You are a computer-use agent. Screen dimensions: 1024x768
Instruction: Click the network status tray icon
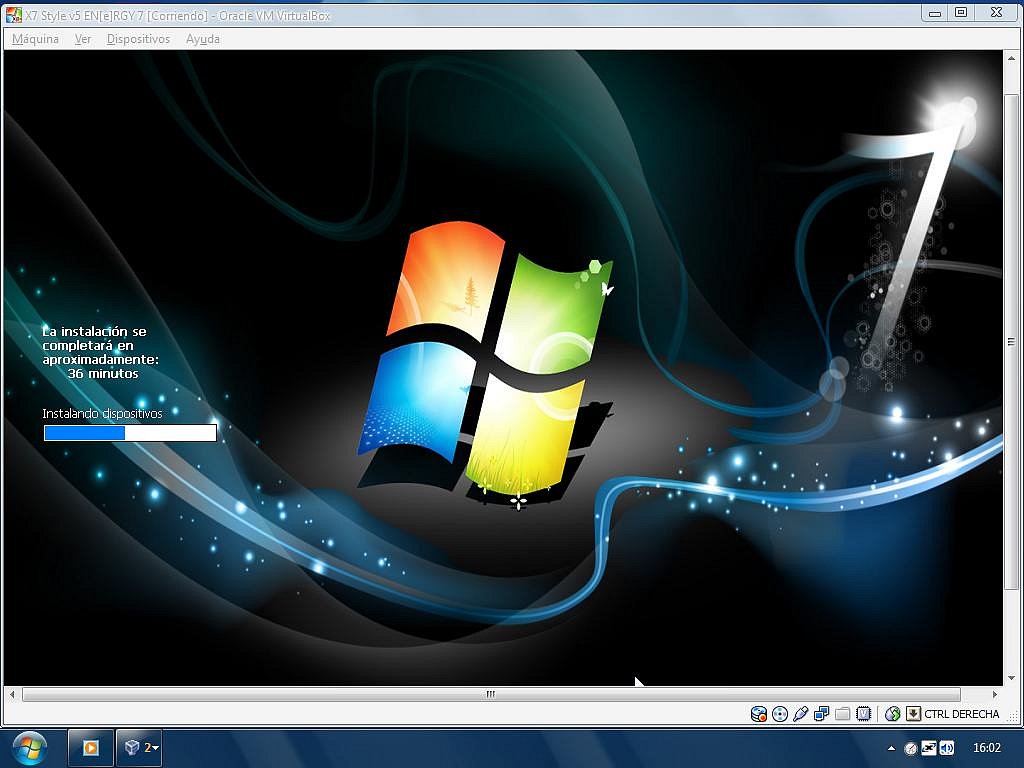(929, 748)
